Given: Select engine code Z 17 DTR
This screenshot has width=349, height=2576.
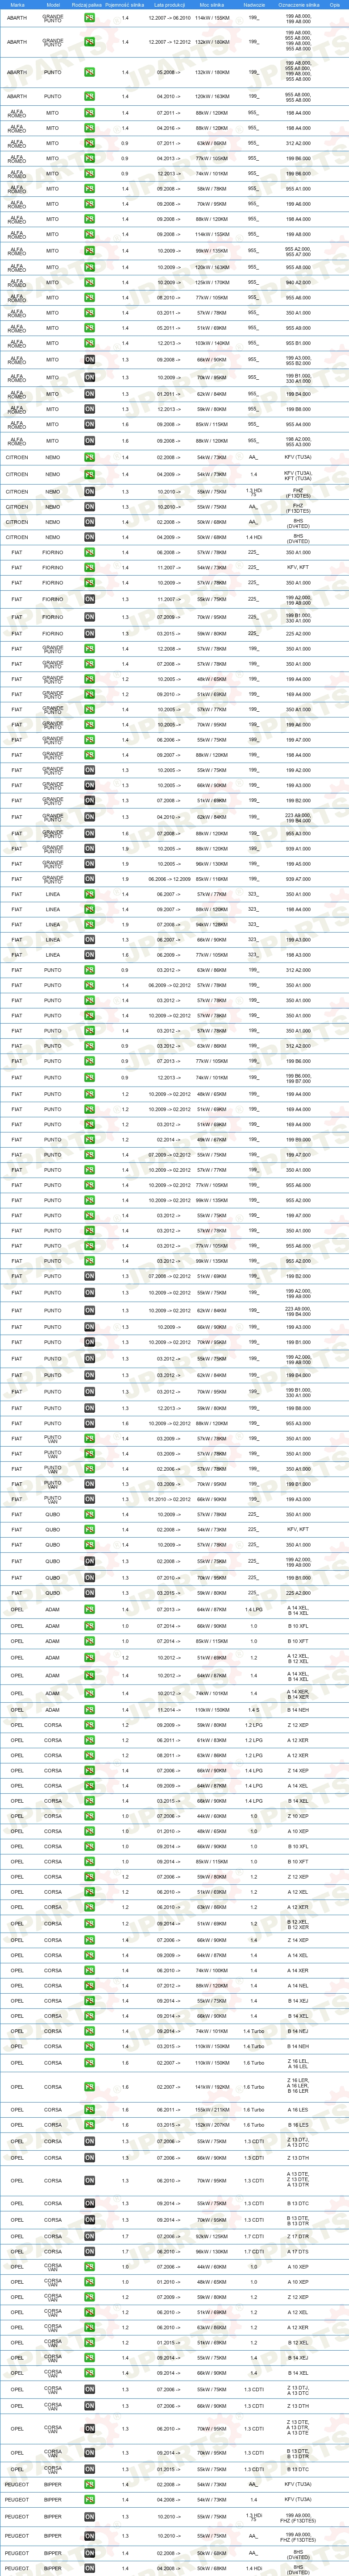Looking at the screenshot, I should pos(298,2237).
